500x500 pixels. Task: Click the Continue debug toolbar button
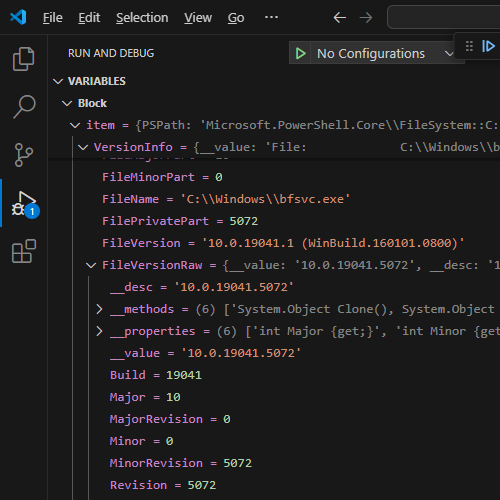(488, 46)
